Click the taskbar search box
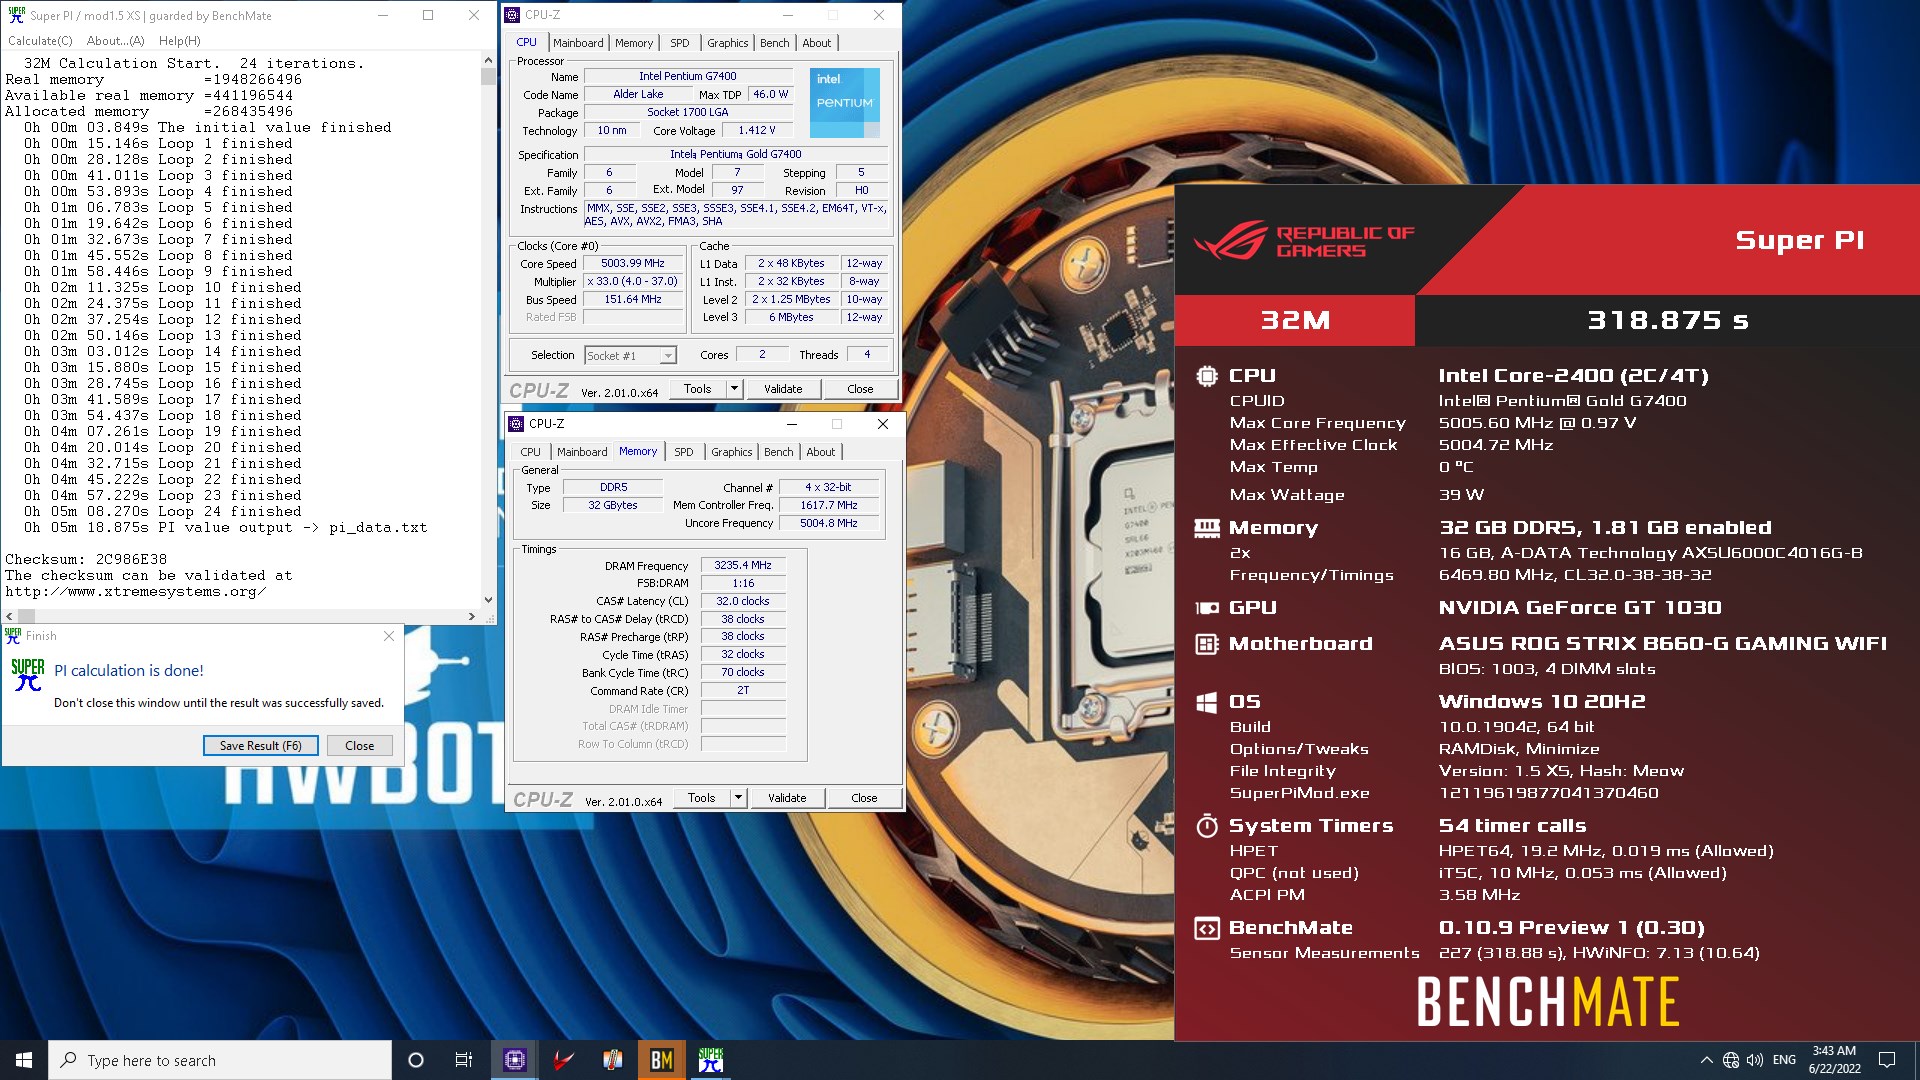Screen dimensions: 1920x1080 (x=220, y=1060)
